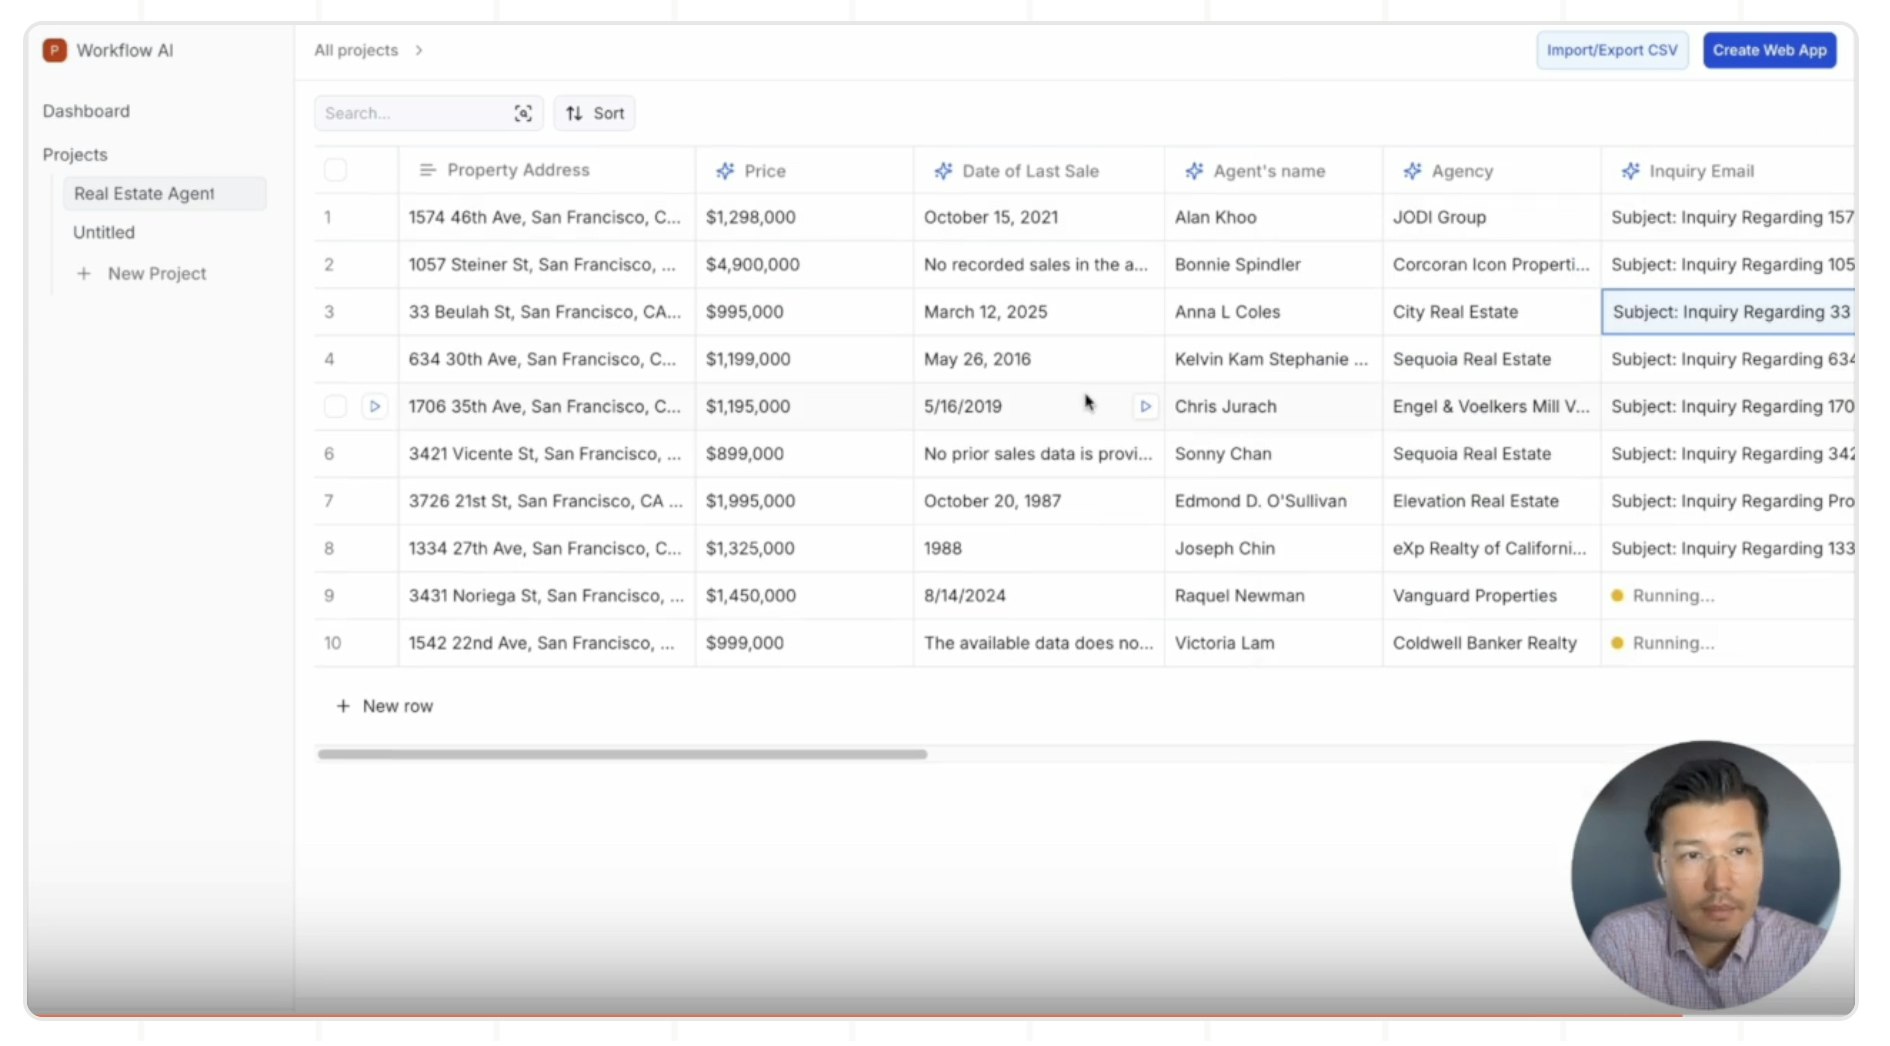
Task: Select Property Address column header
Action: pyautogui.click(x=547, y=170)
